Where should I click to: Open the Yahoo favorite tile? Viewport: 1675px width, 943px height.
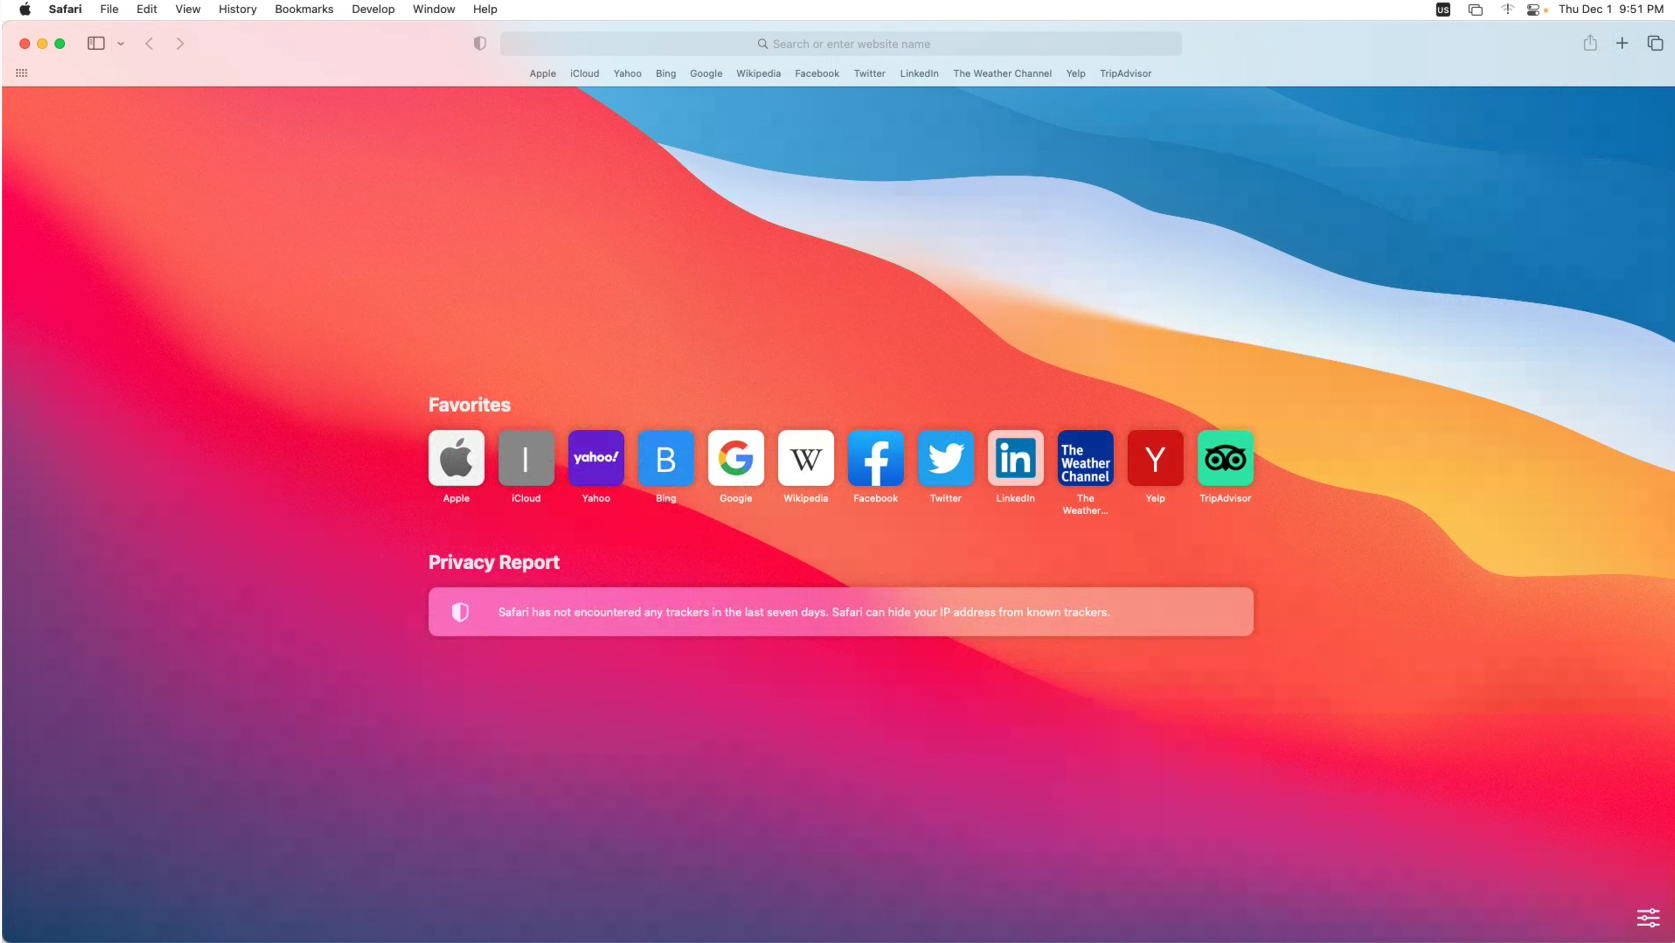click(596, 458)
